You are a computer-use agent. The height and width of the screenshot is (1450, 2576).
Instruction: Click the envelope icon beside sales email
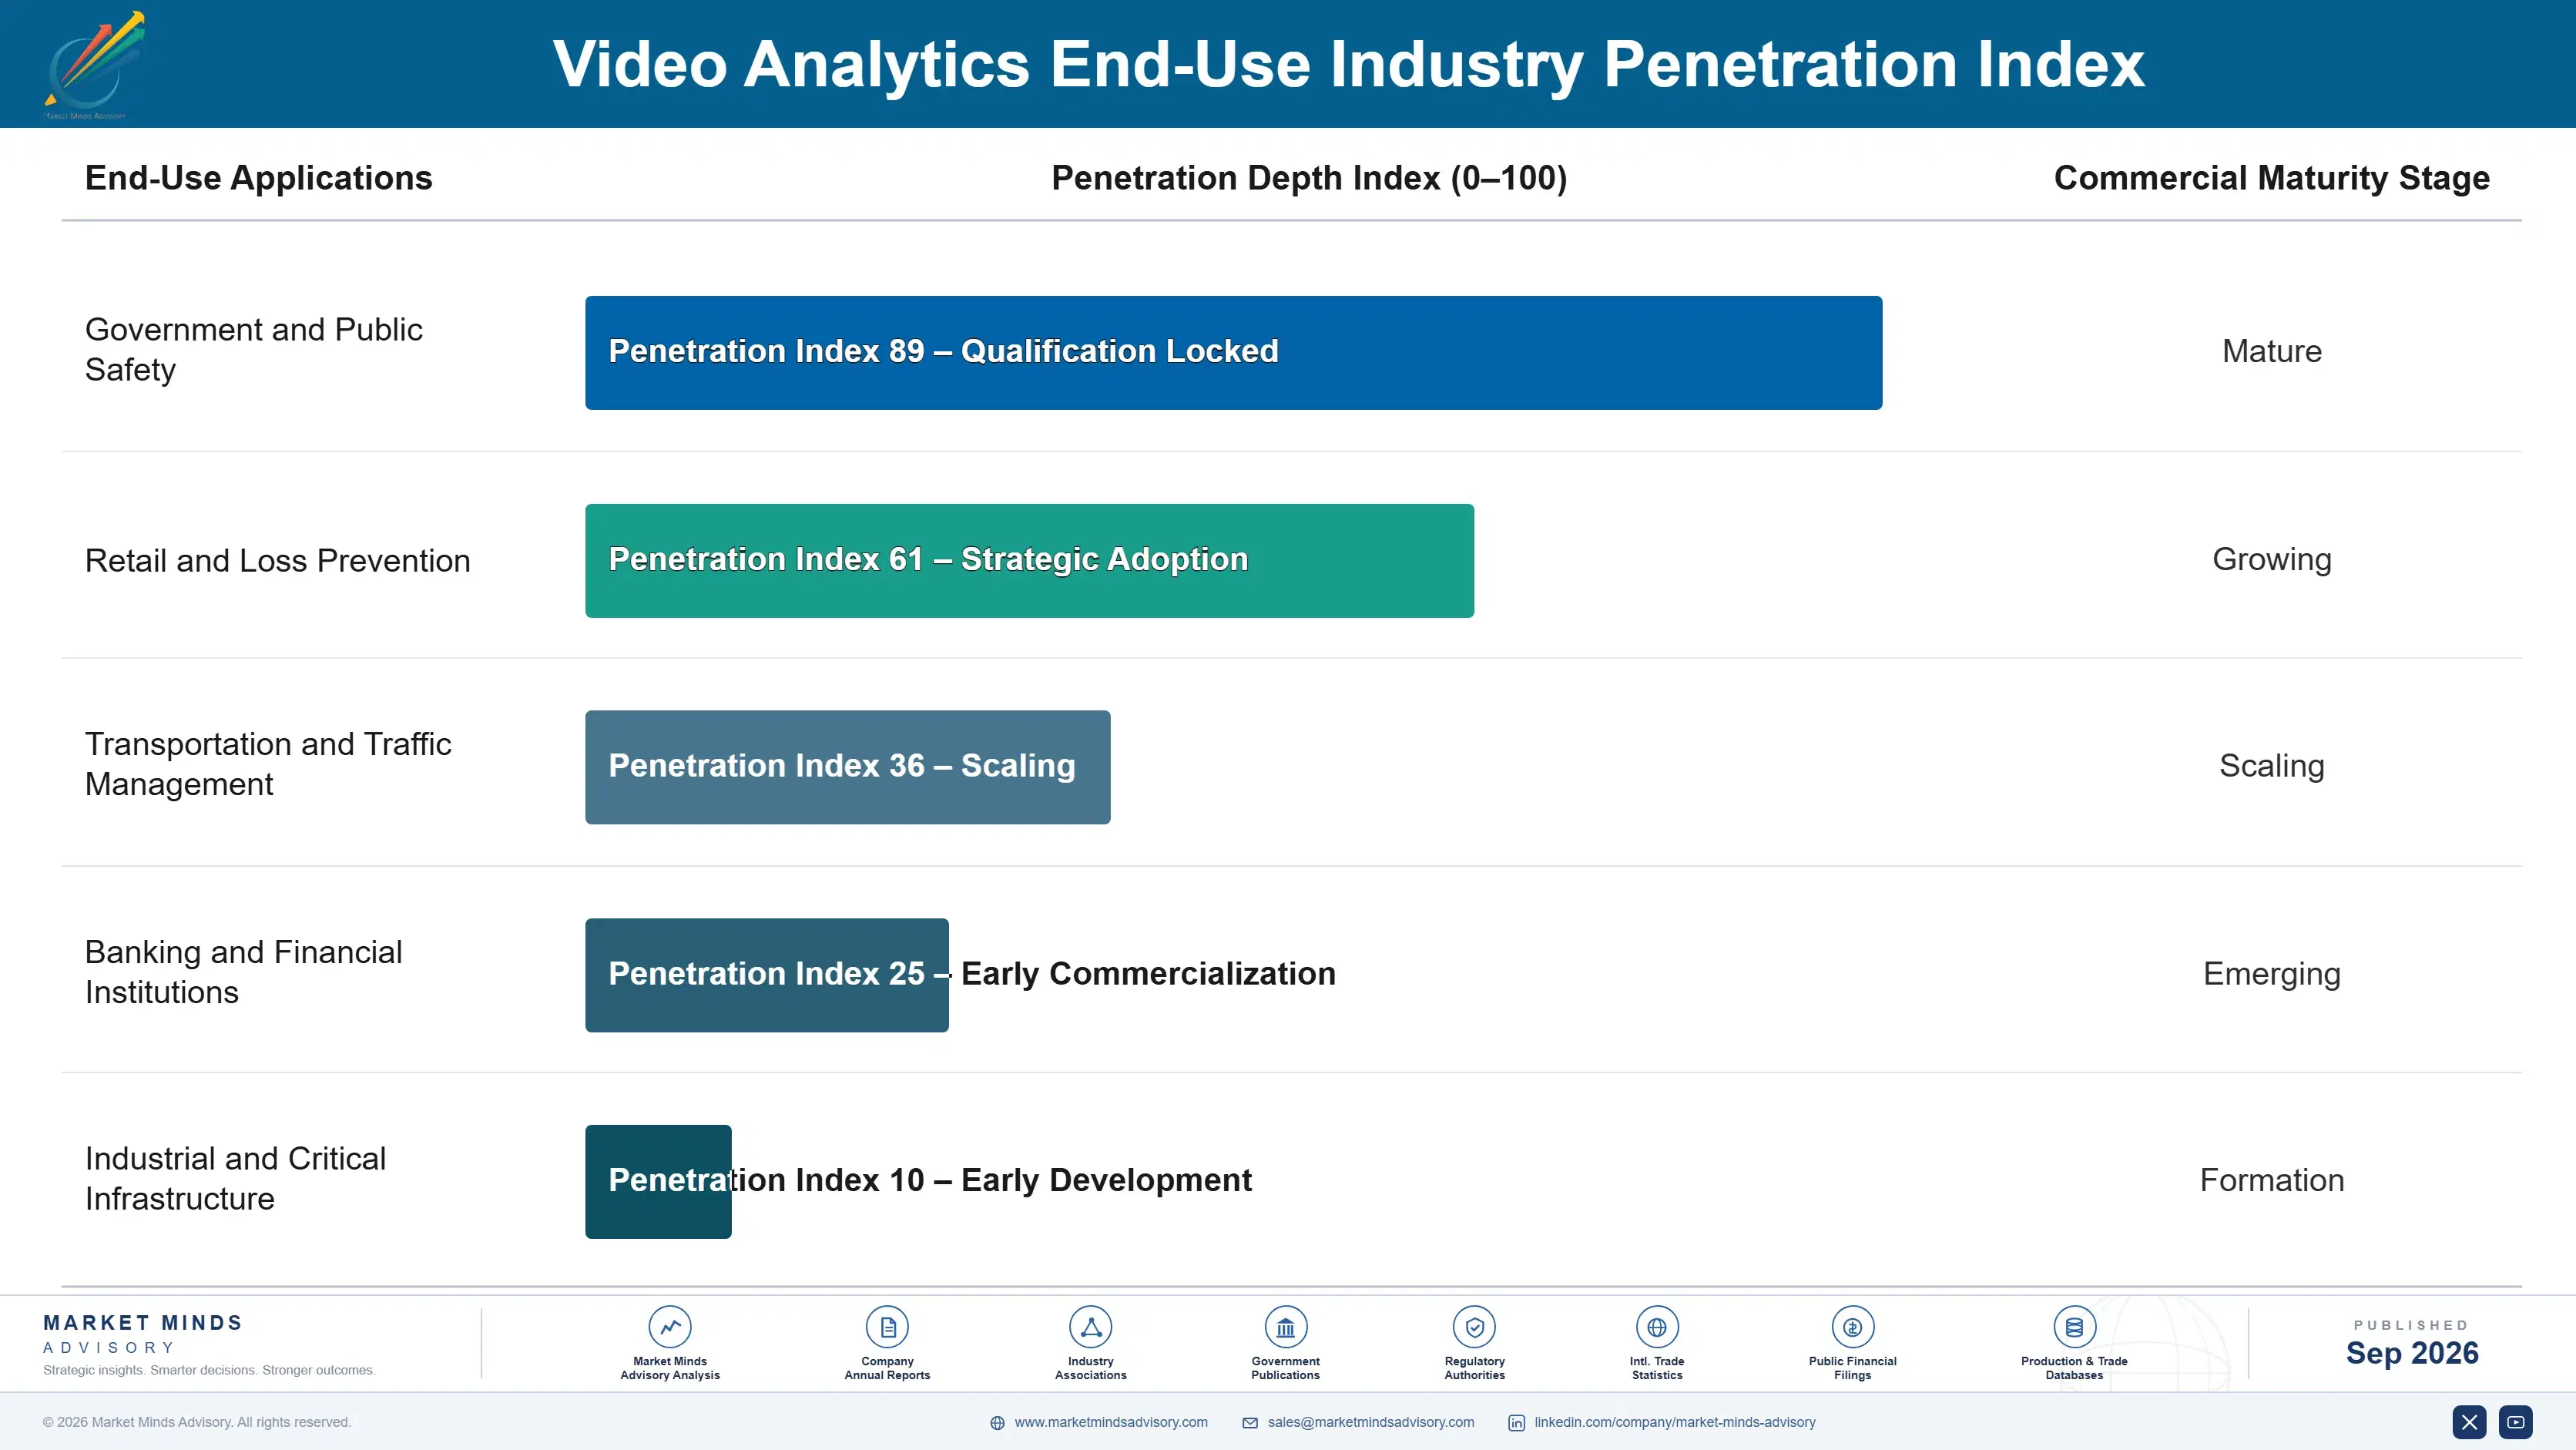pos(1250,1423)
